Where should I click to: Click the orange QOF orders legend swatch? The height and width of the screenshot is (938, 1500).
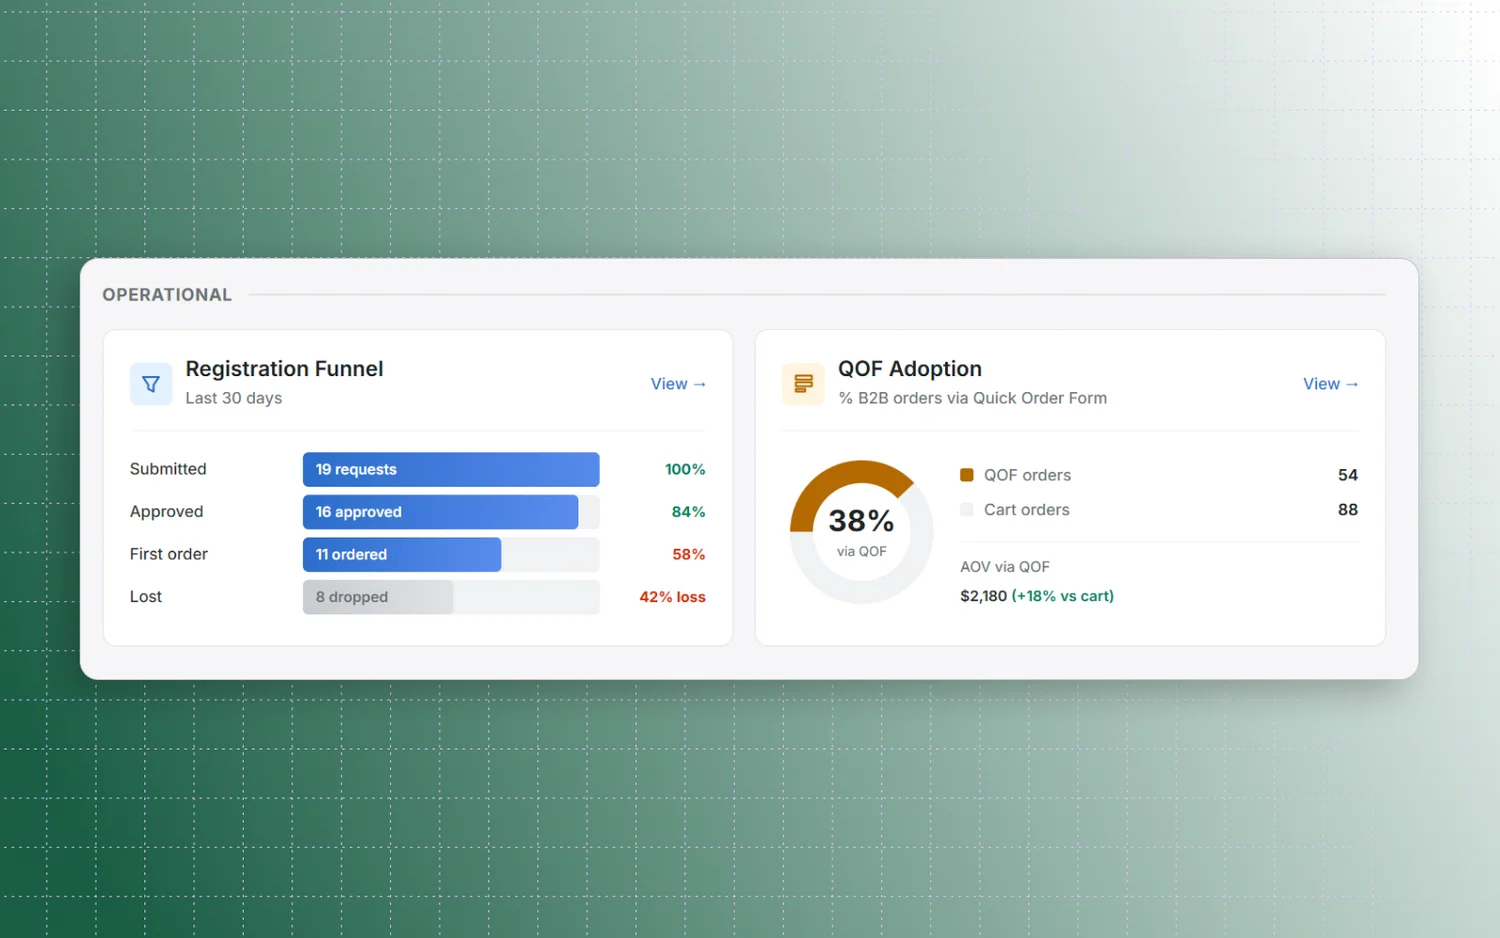(967, 475)
